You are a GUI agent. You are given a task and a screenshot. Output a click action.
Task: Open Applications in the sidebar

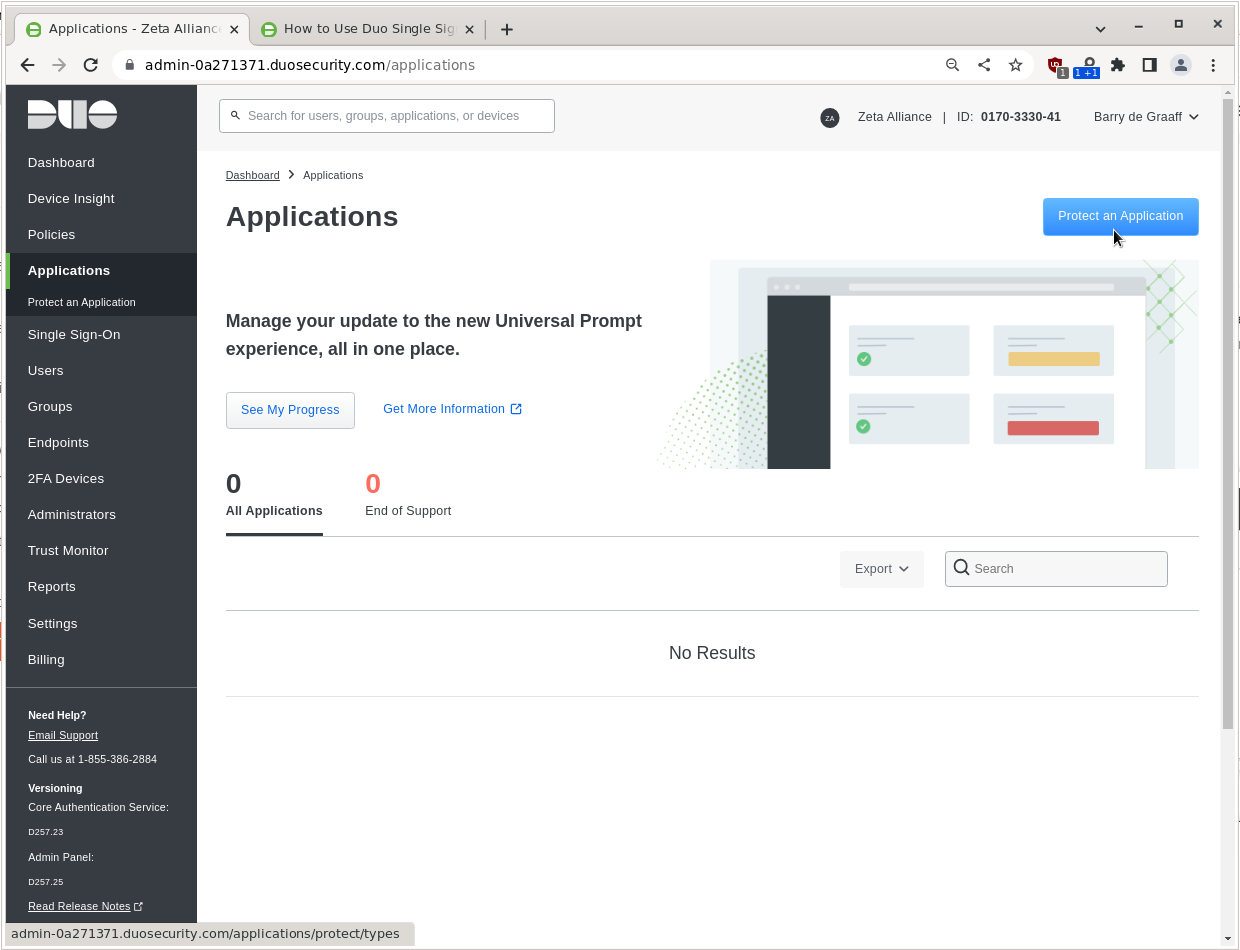point(69,270)
